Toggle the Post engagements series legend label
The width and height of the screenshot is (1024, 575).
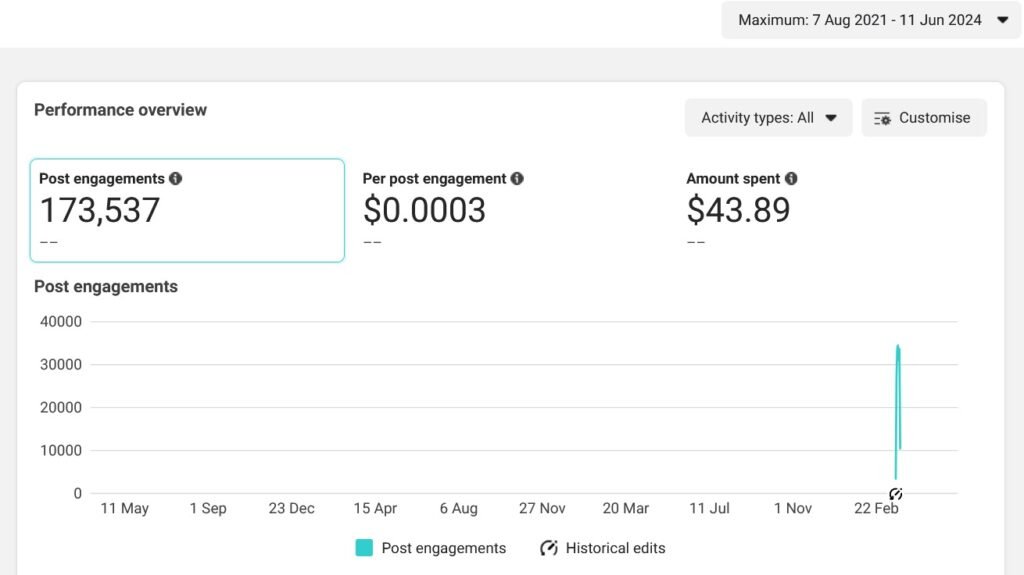[x=443, y=548]
